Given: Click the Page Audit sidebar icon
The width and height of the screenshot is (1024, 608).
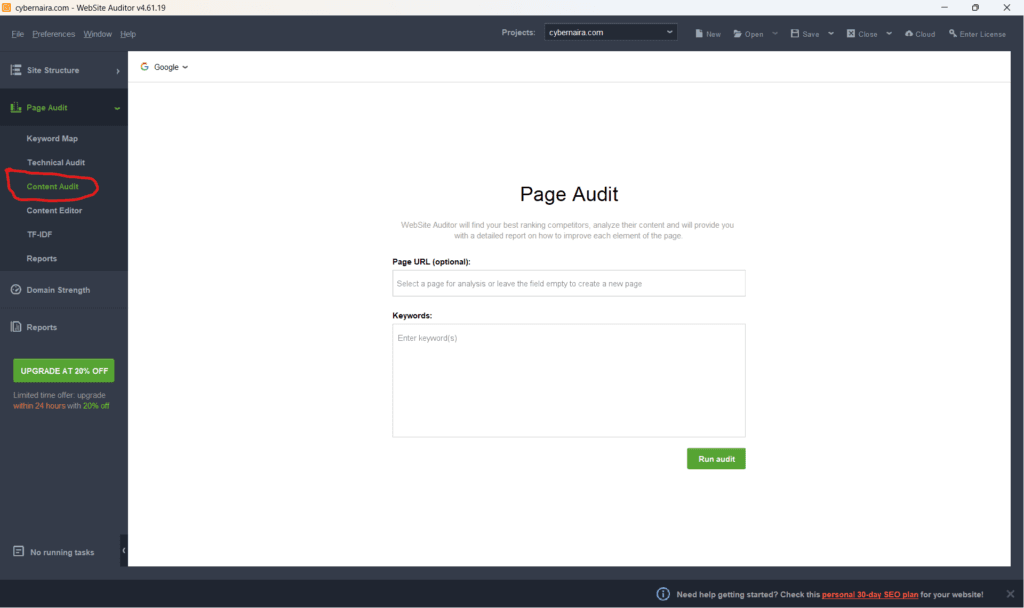Looking at the screenshot, I should (16, 107).
